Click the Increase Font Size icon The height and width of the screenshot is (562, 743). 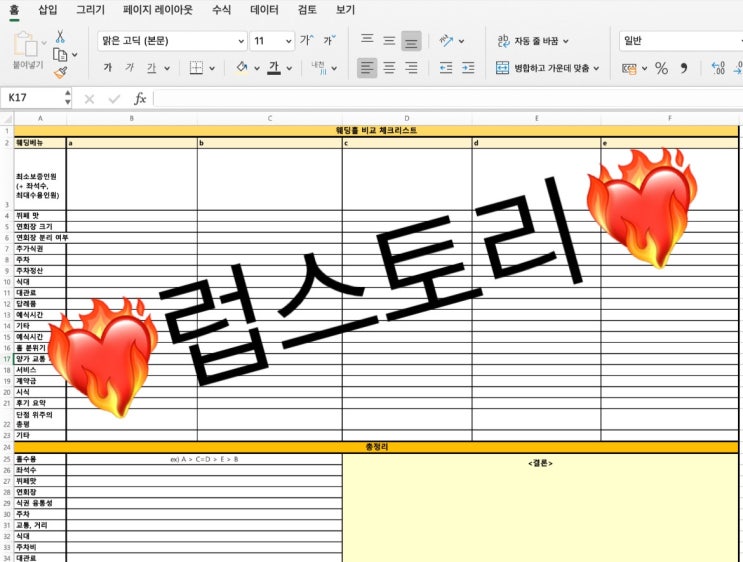(x=306, y=41)
